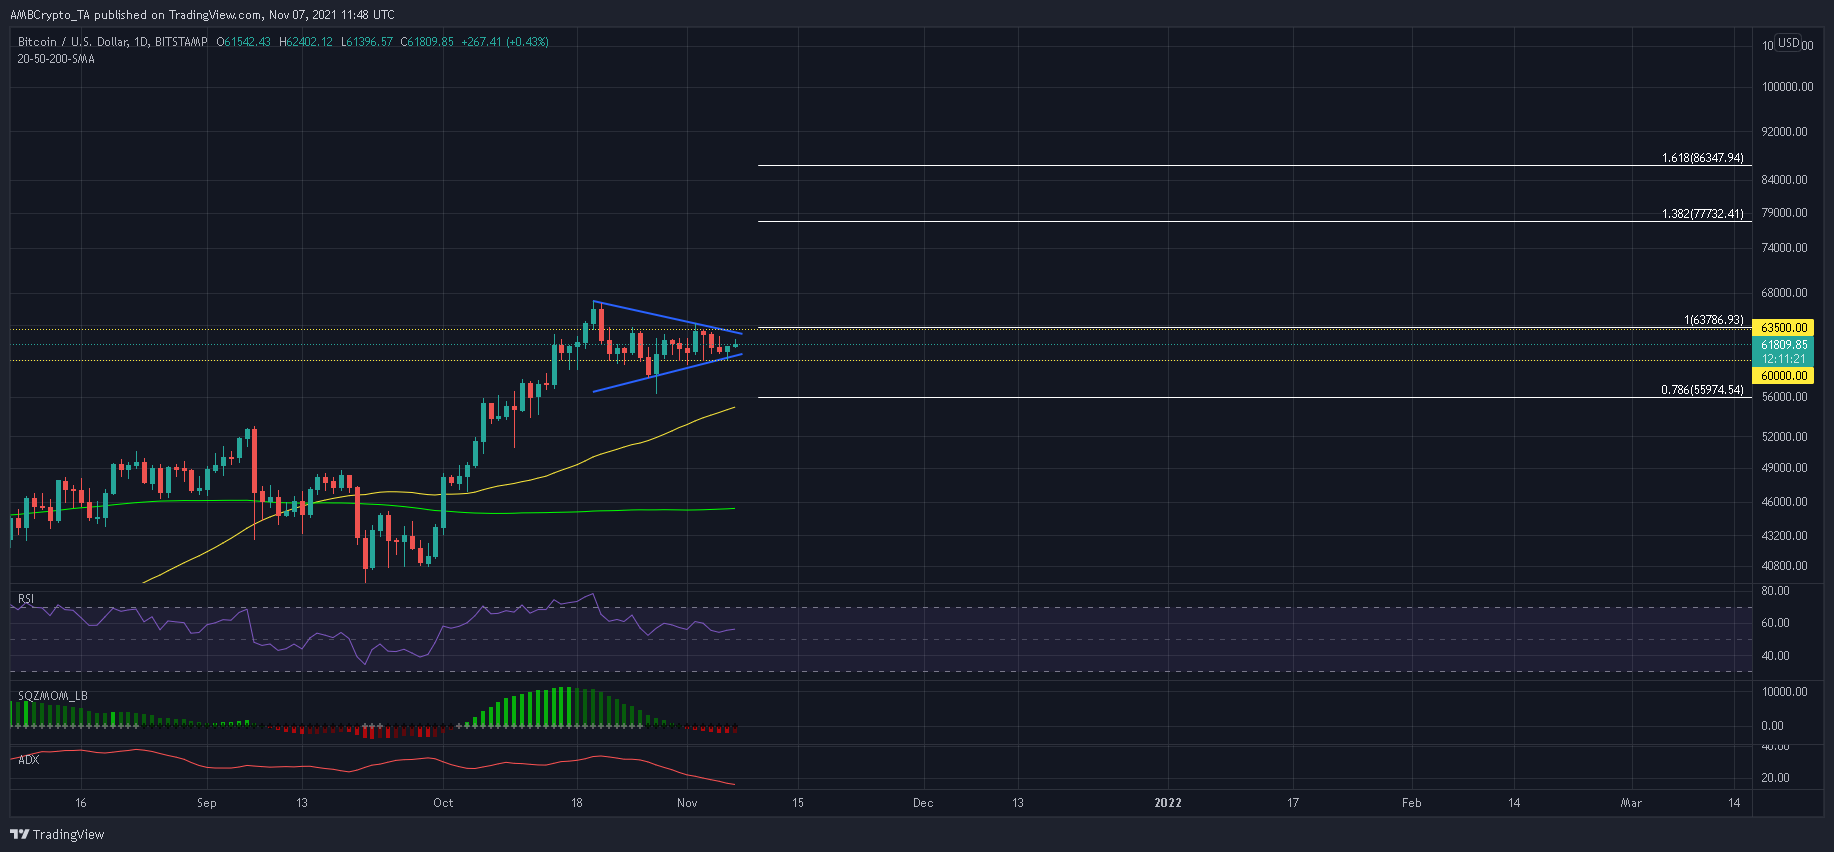Image resolution: width=1834 pixels, height=852 pixels.
Task: Click the closing price value C61809.85
Action: coord(427,42)
